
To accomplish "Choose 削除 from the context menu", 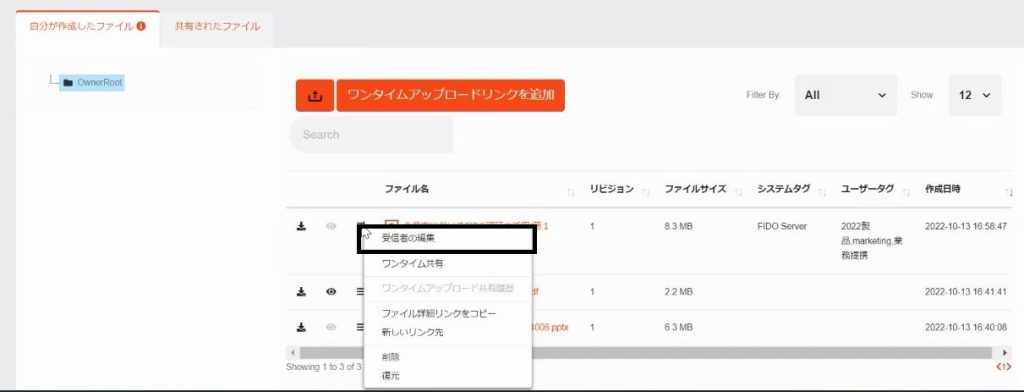I will click(447, 357).
